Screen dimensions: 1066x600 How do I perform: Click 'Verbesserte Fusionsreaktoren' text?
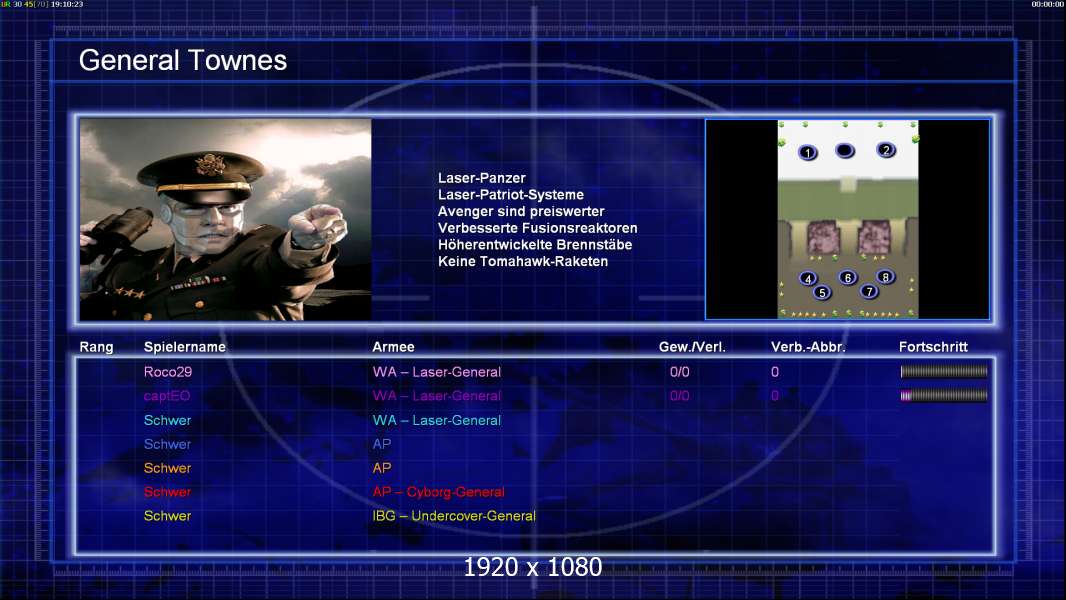(538, 228)
